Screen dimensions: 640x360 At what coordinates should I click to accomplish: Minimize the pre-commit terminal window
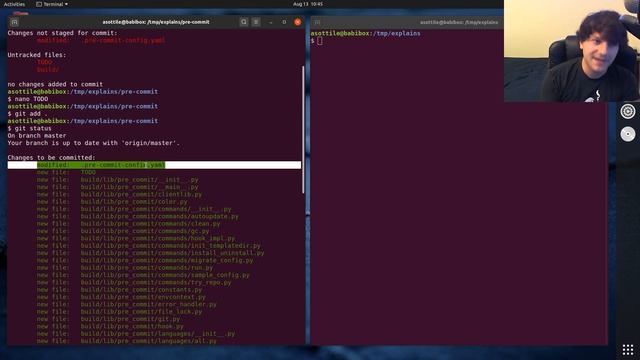[271, 22]
